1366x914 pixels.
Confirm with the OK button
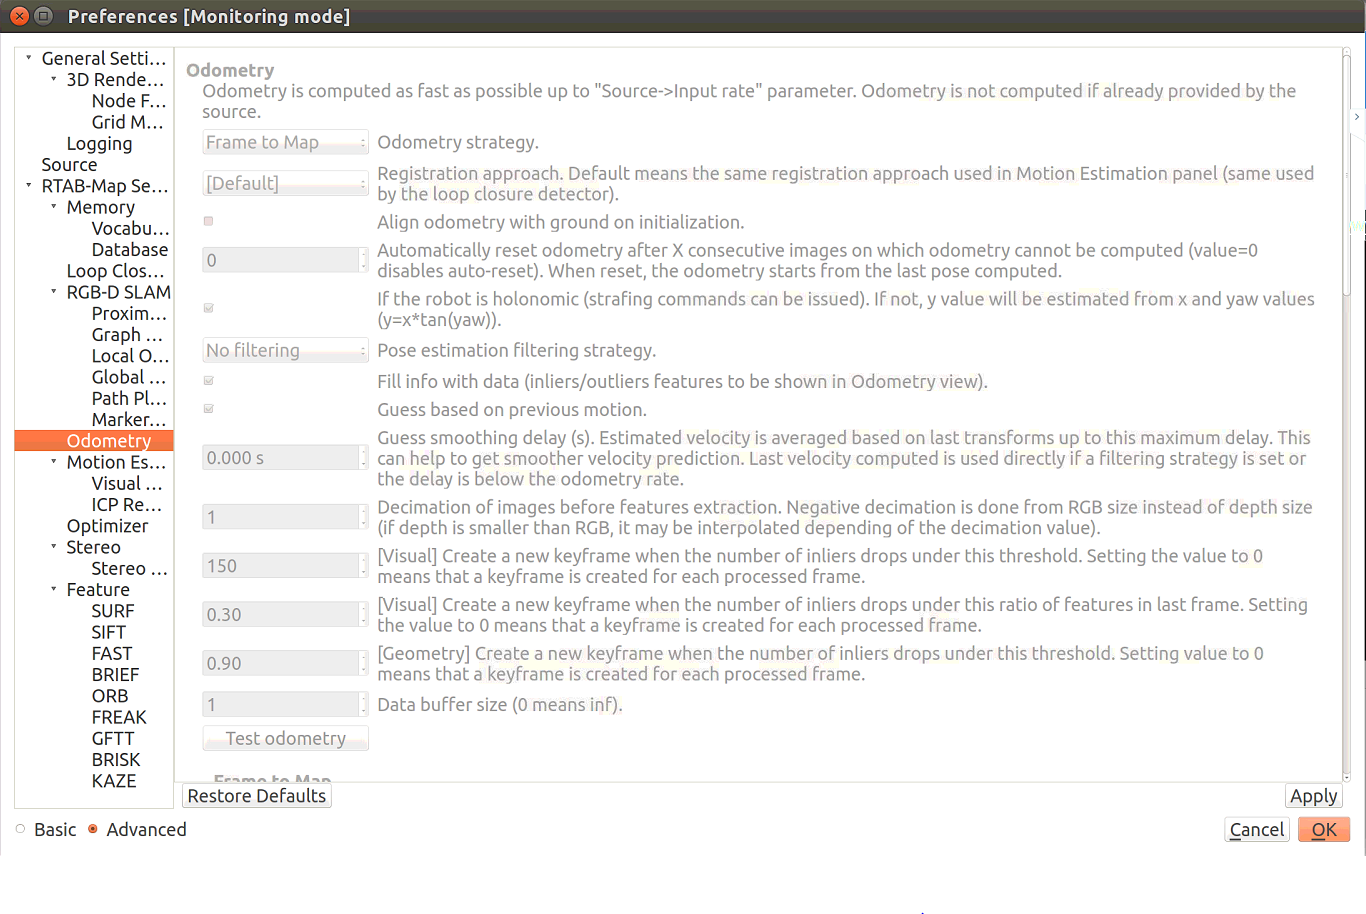[1323, 830]
